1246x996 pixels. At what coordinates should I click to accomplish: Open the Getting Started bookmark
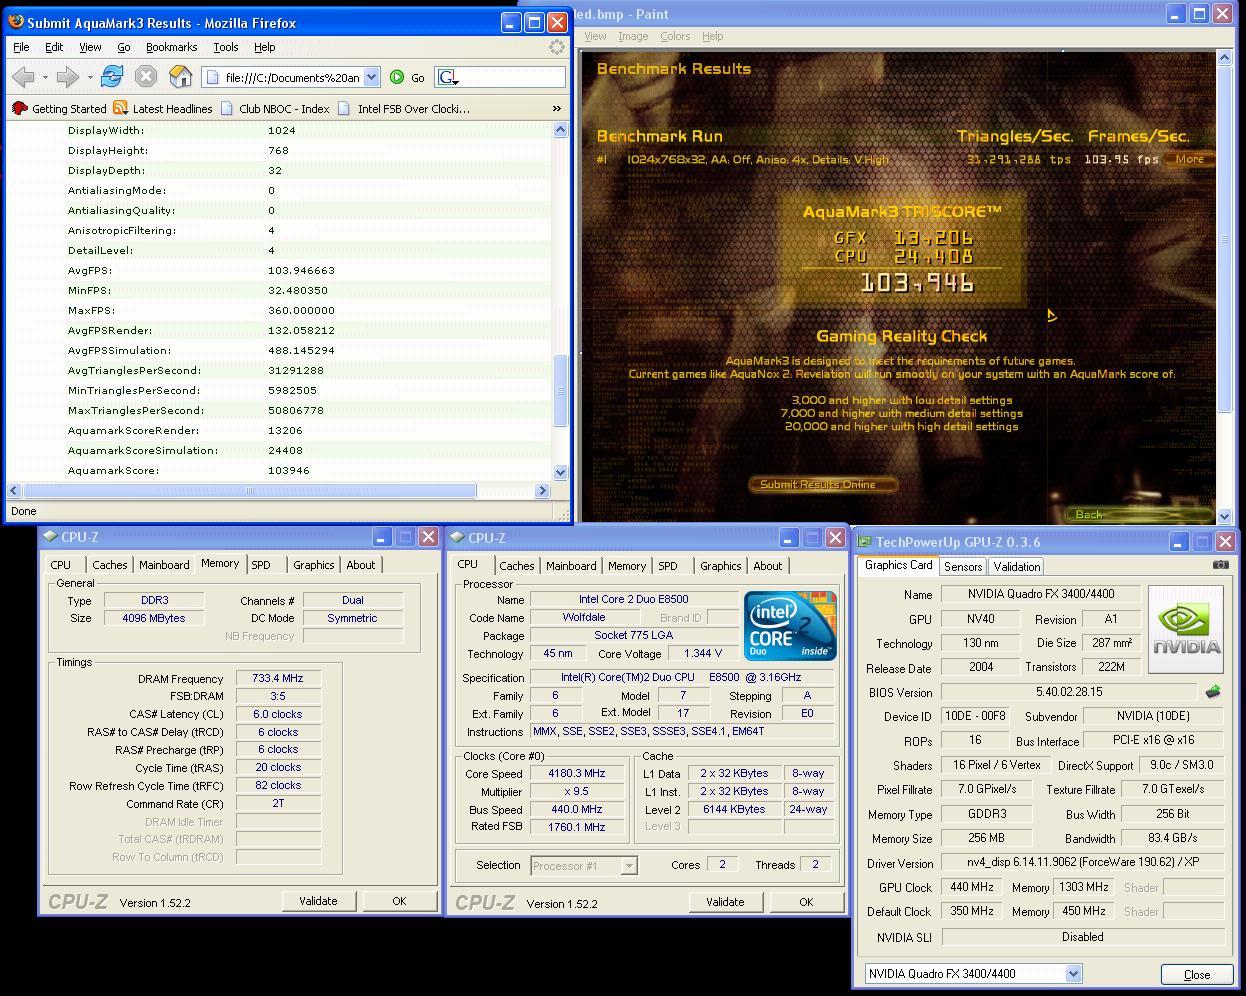pos(60,108)
